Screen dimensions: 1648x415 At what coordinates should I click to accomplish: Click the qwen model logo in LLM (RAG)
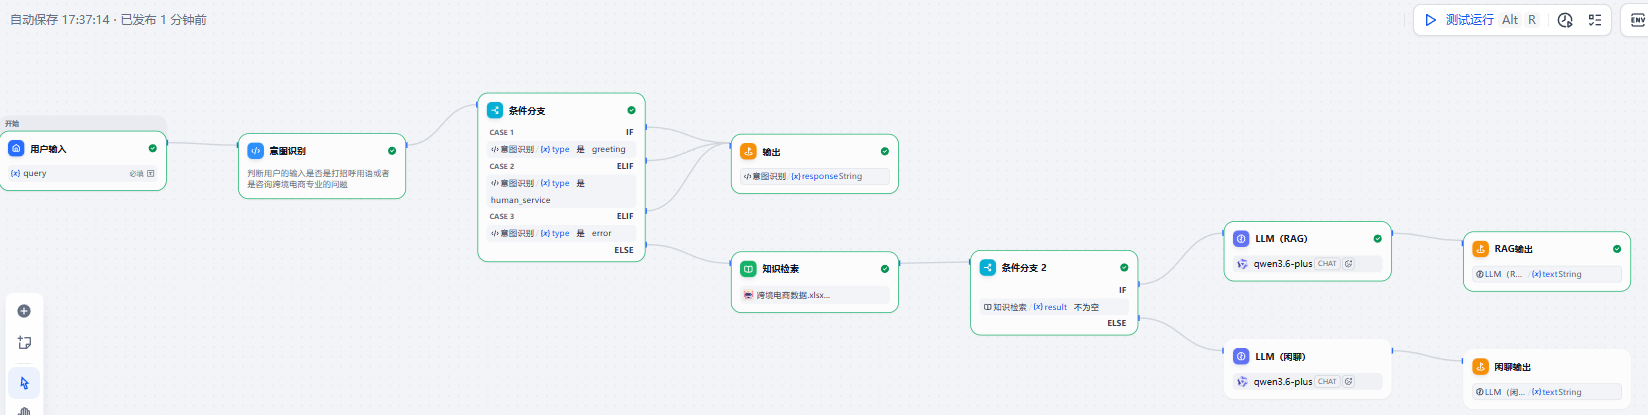(1242, 264)
